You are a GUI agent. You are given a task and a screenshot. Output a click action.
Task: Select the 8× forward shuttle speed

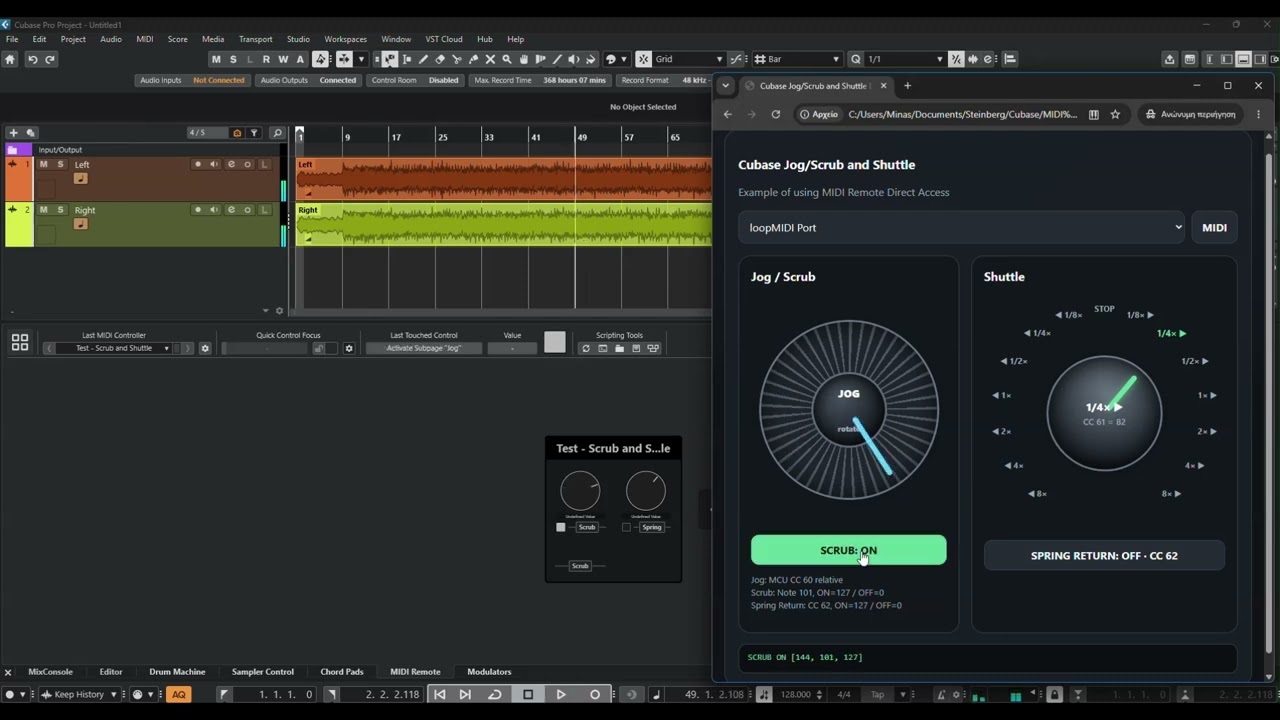(x=1171, y=493)
